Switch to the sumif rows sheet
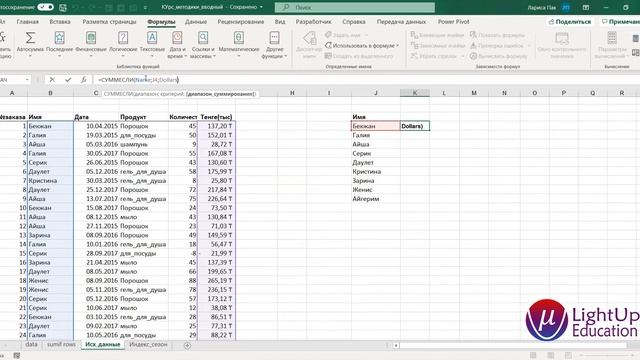This screenshot has width=640, height=360. pyautogui.click(x=61, y=344)
